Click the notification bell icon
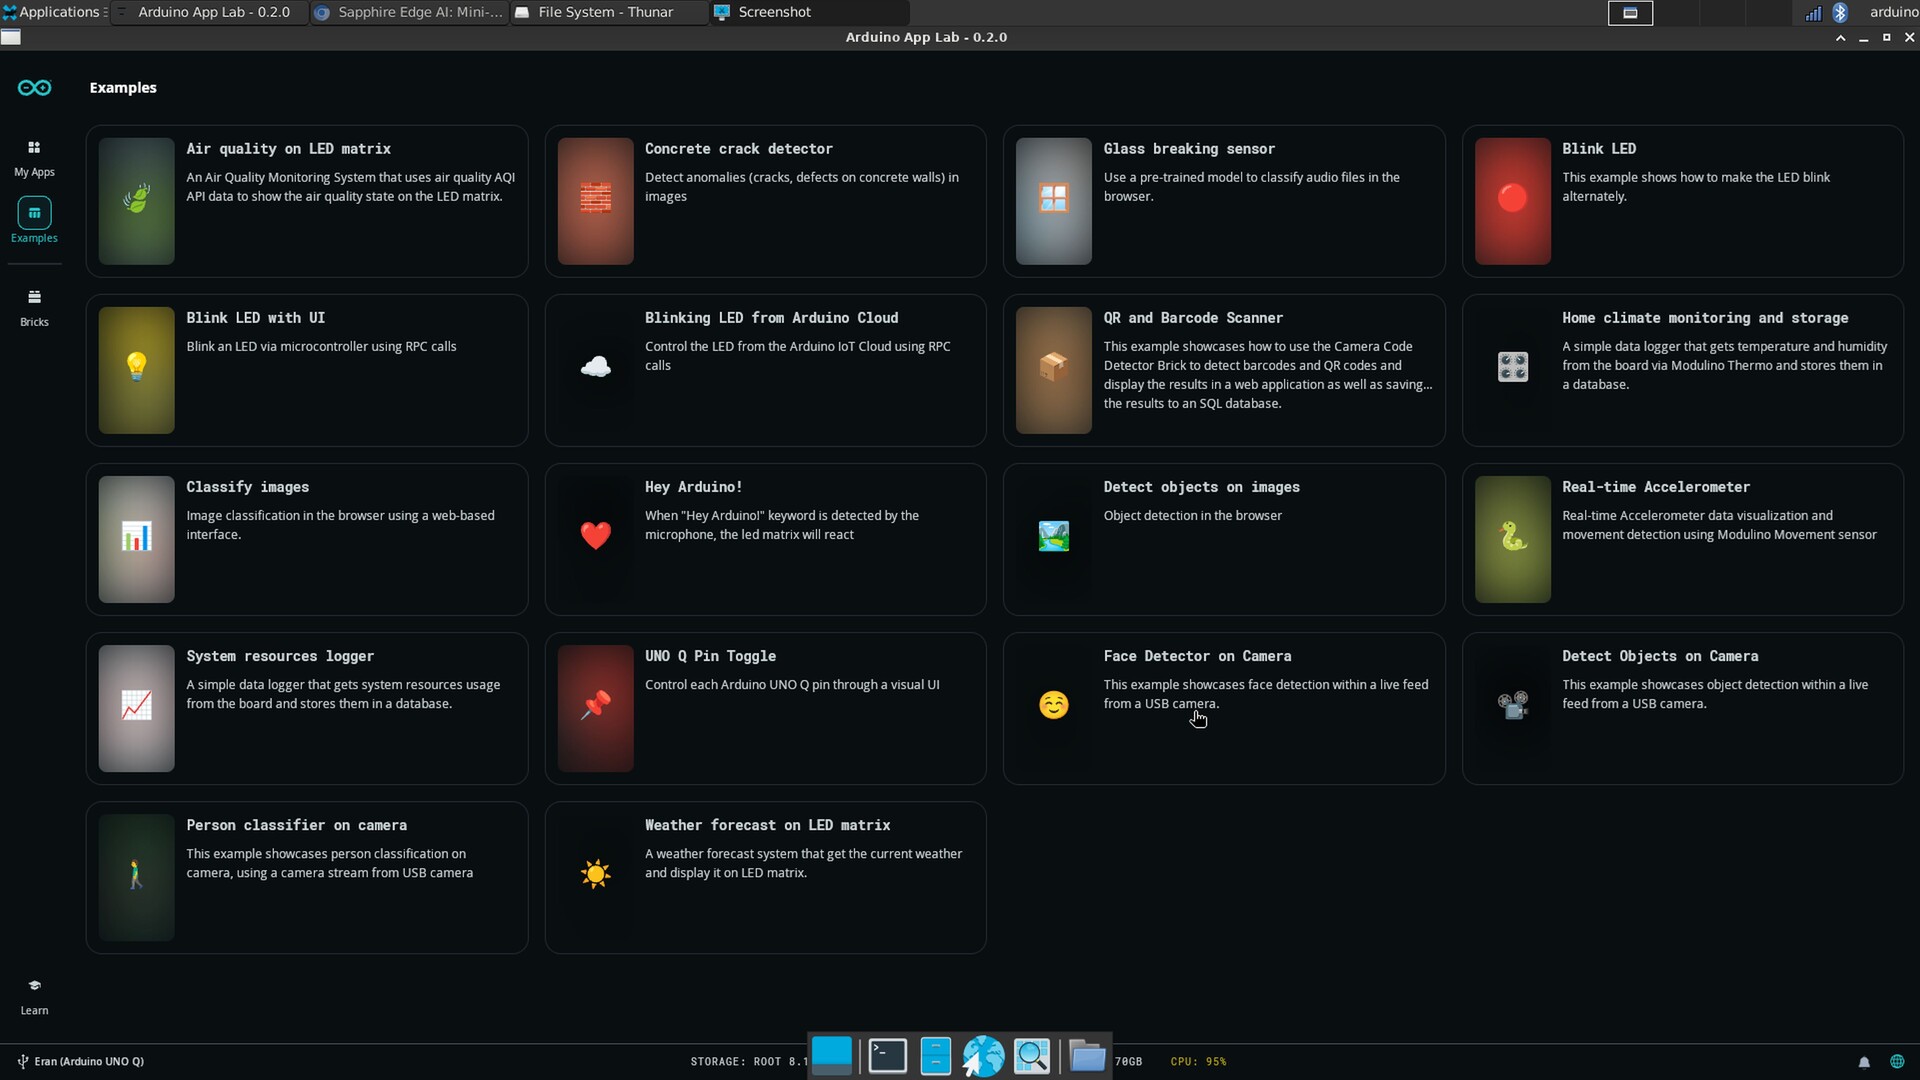Viewport: 1920px width, 1080px height. coord(1864,1061)
